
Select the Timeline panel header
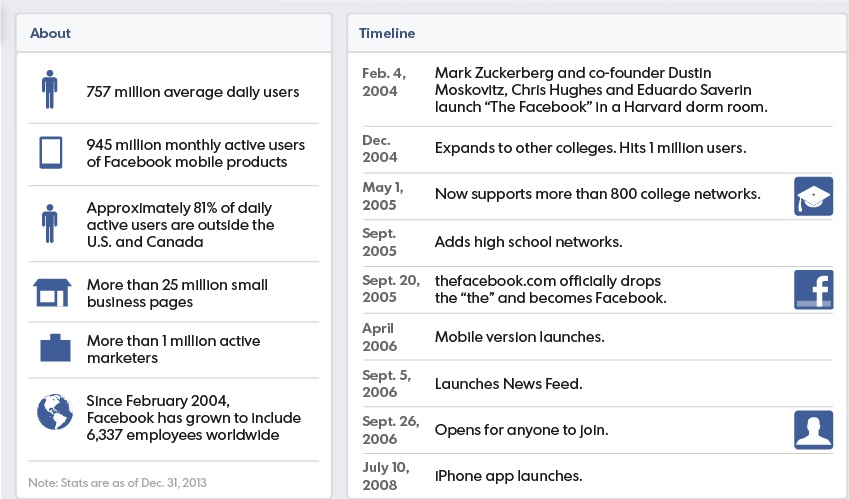[598, 33]
